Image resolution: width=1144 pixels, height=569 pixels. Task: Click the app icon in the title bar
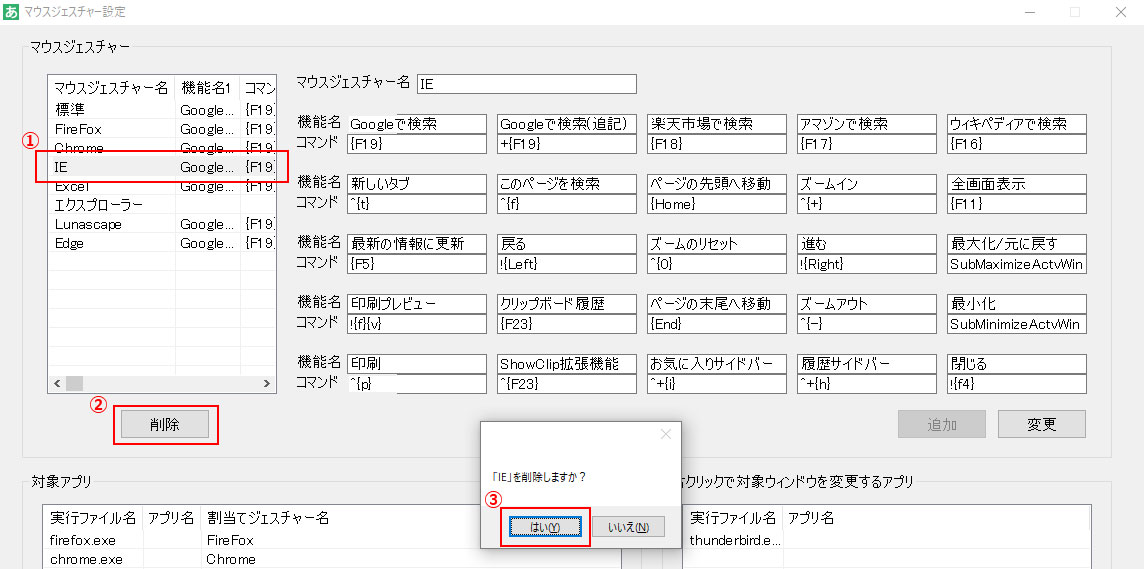point(12,12)
